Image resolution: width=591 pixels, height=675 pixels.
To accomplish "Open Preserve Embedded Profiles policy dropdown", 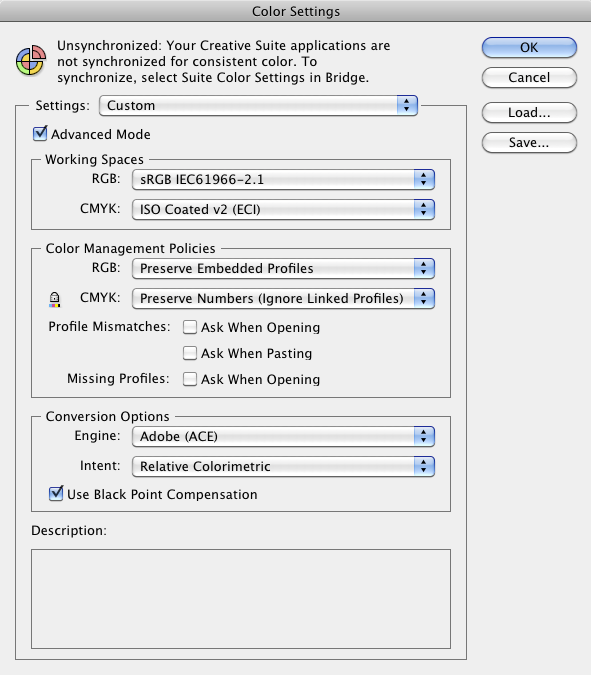I will 283,269.
